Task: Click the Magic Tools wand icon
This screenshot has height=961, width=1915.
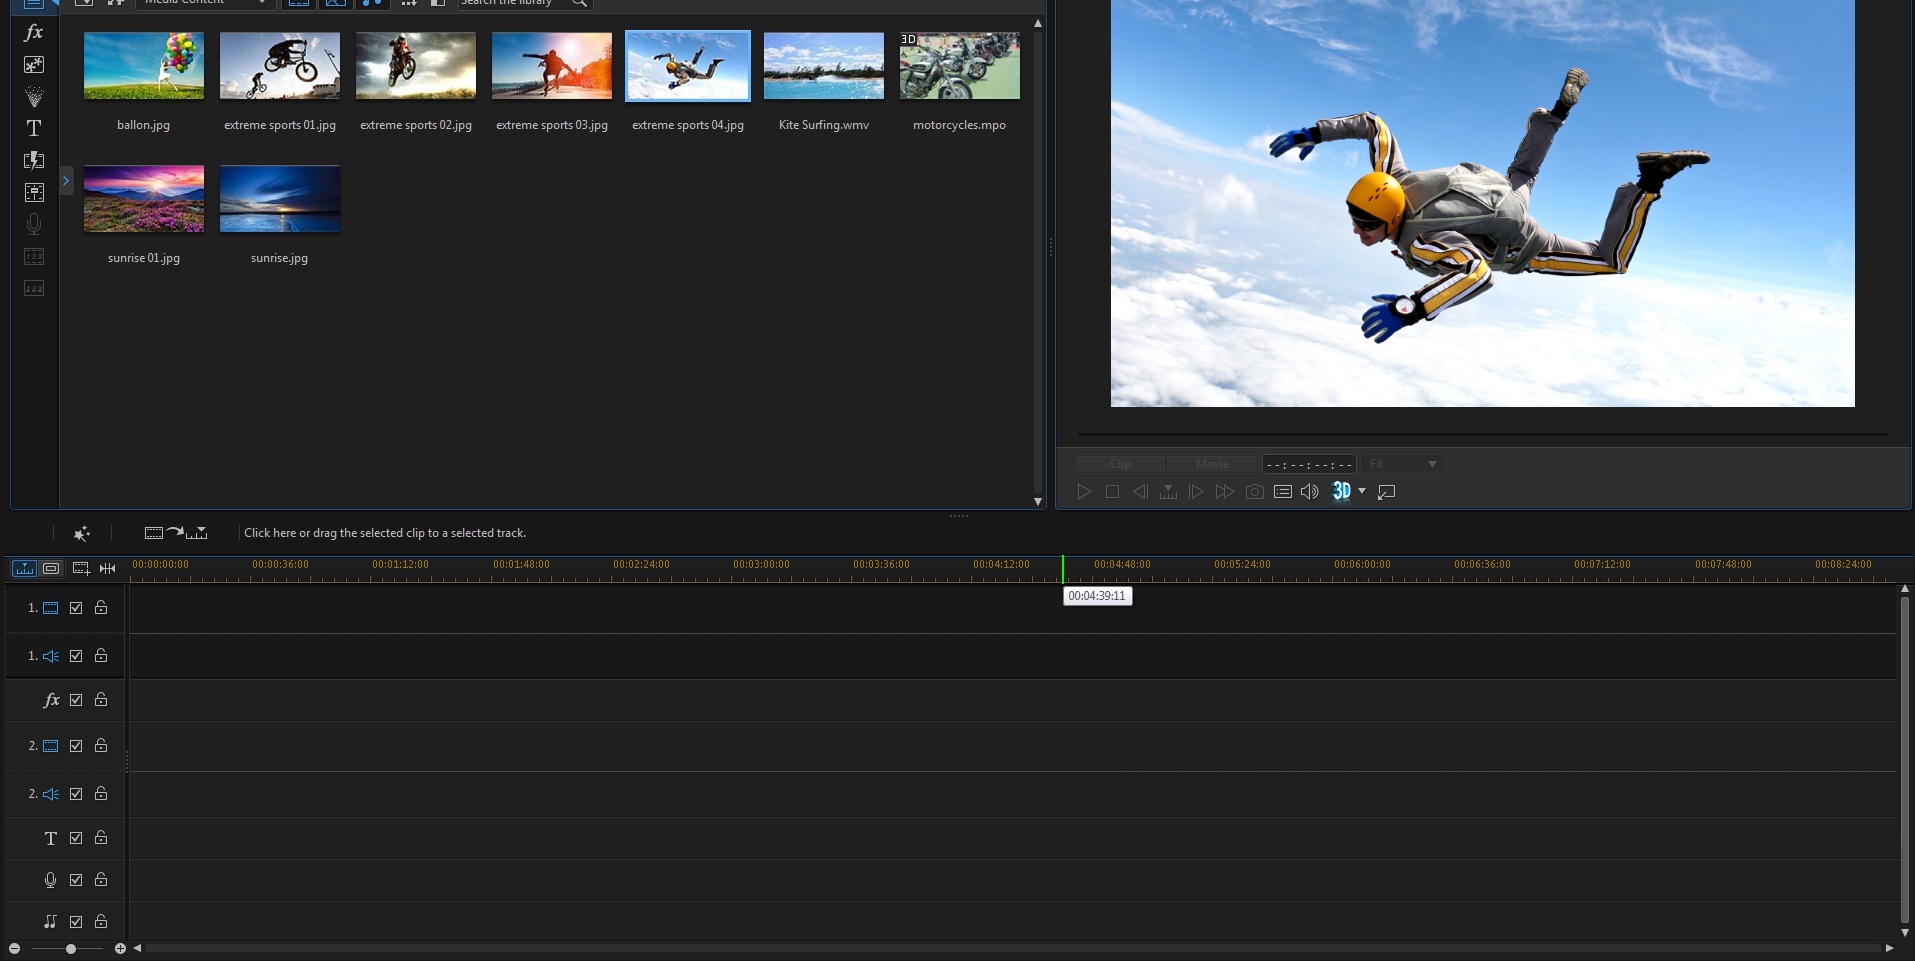Action: pyautogui.click(x=82, y=534)
